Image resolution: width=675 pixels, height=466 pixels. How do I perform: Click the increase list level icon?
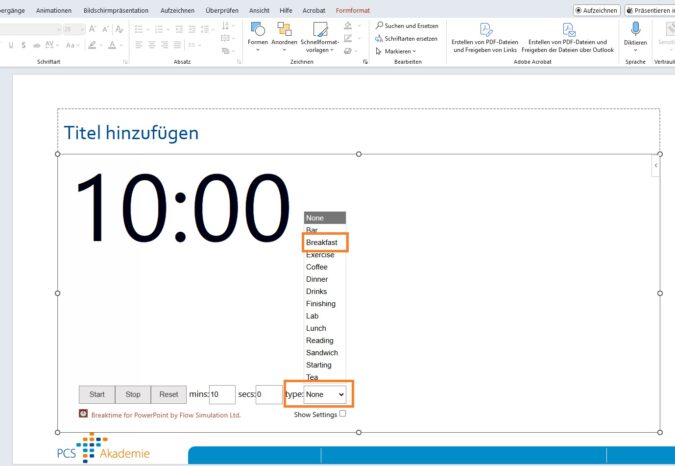coord(192,29)
